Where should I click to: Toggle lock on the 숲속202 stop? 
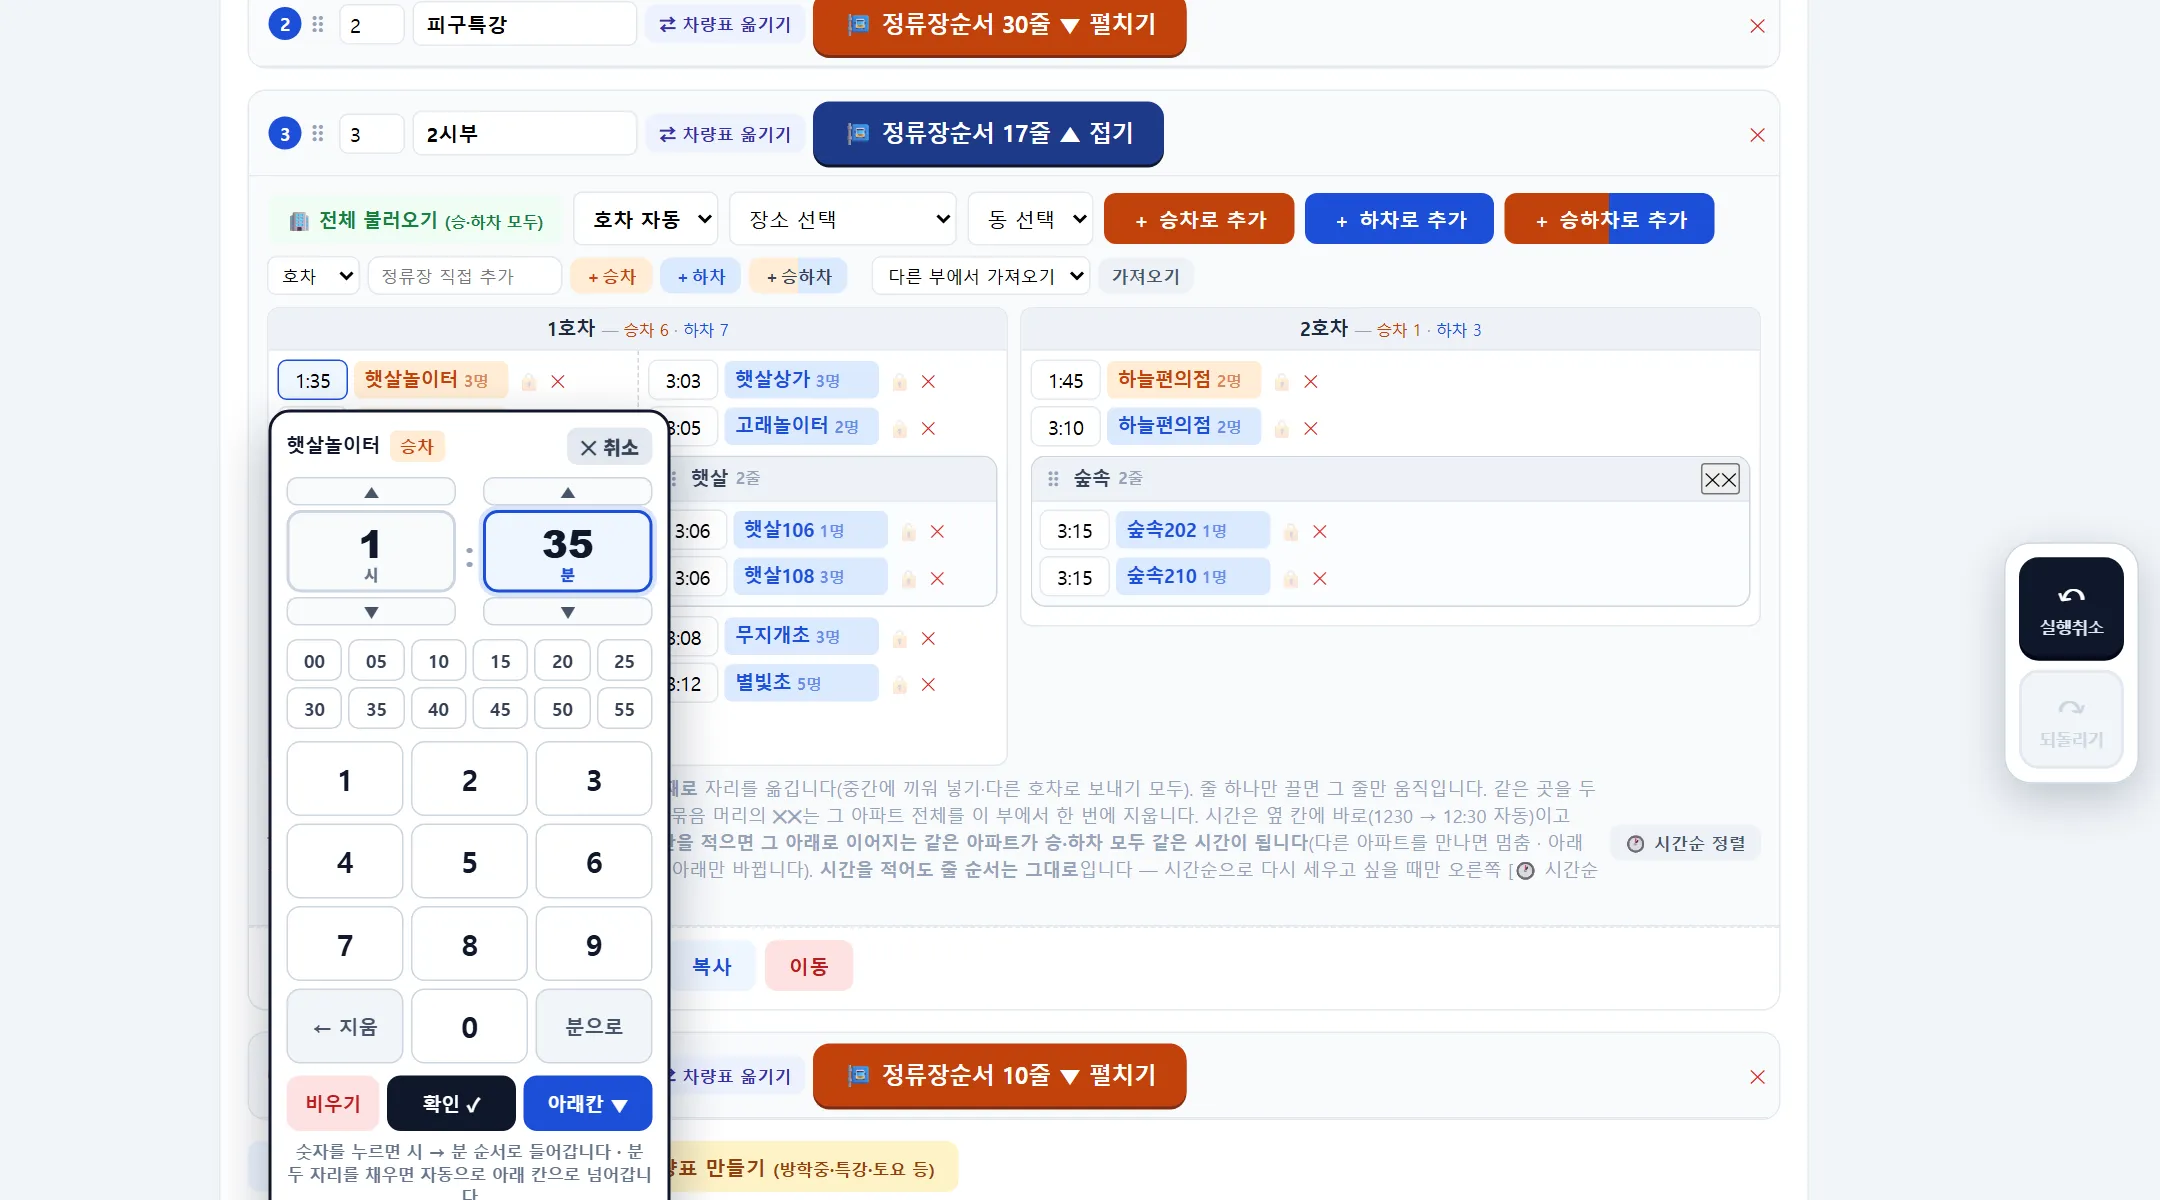tap(1291, 531)
